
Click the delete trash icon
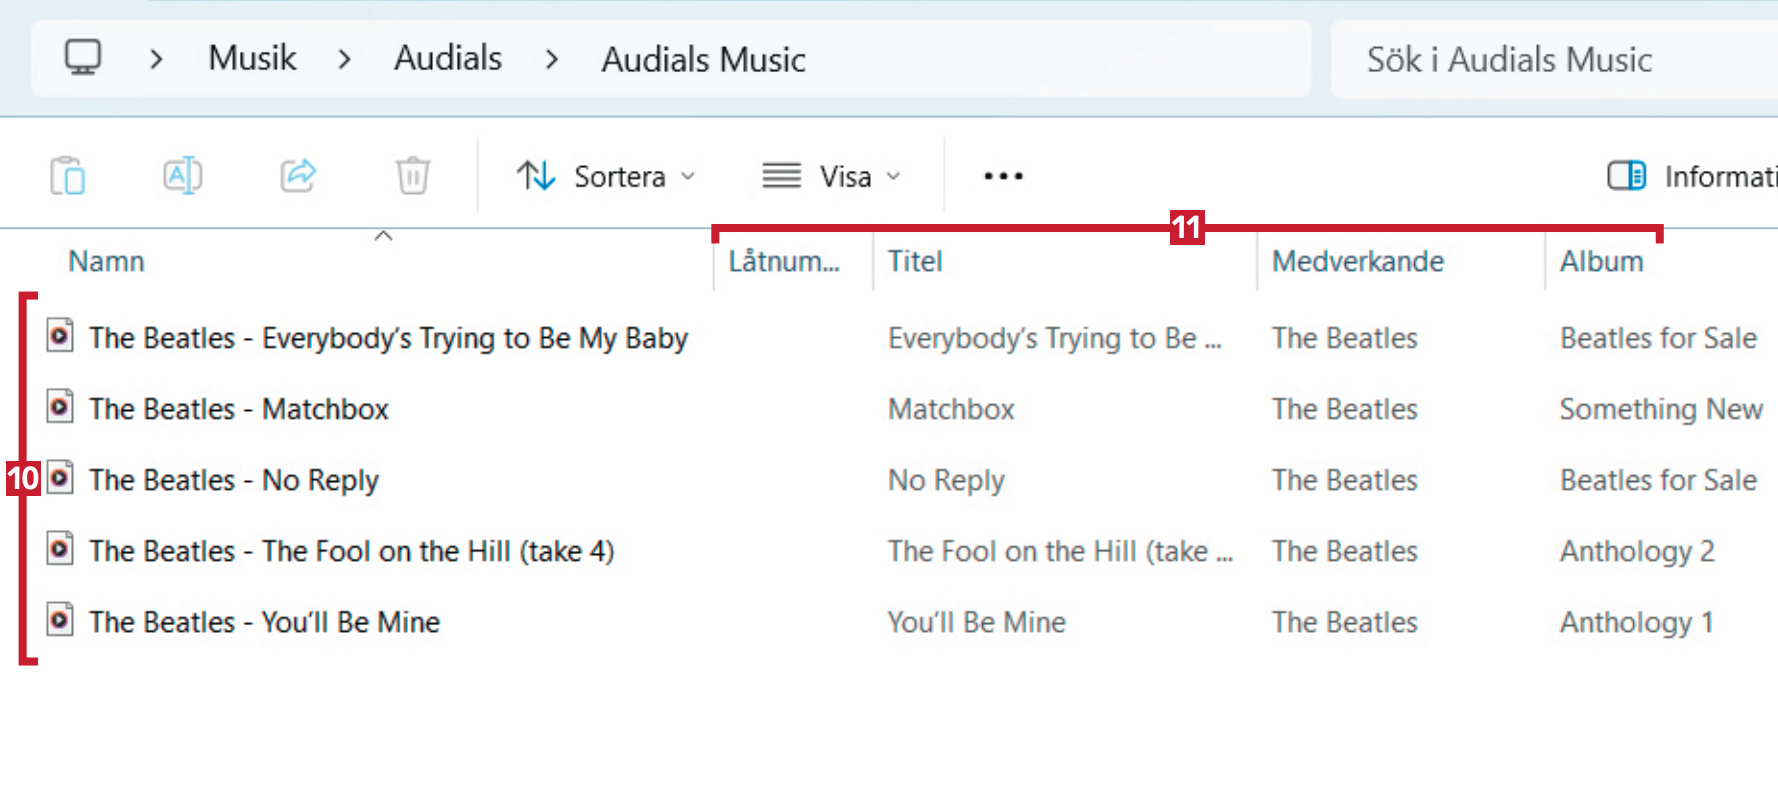tap(412, 176)
